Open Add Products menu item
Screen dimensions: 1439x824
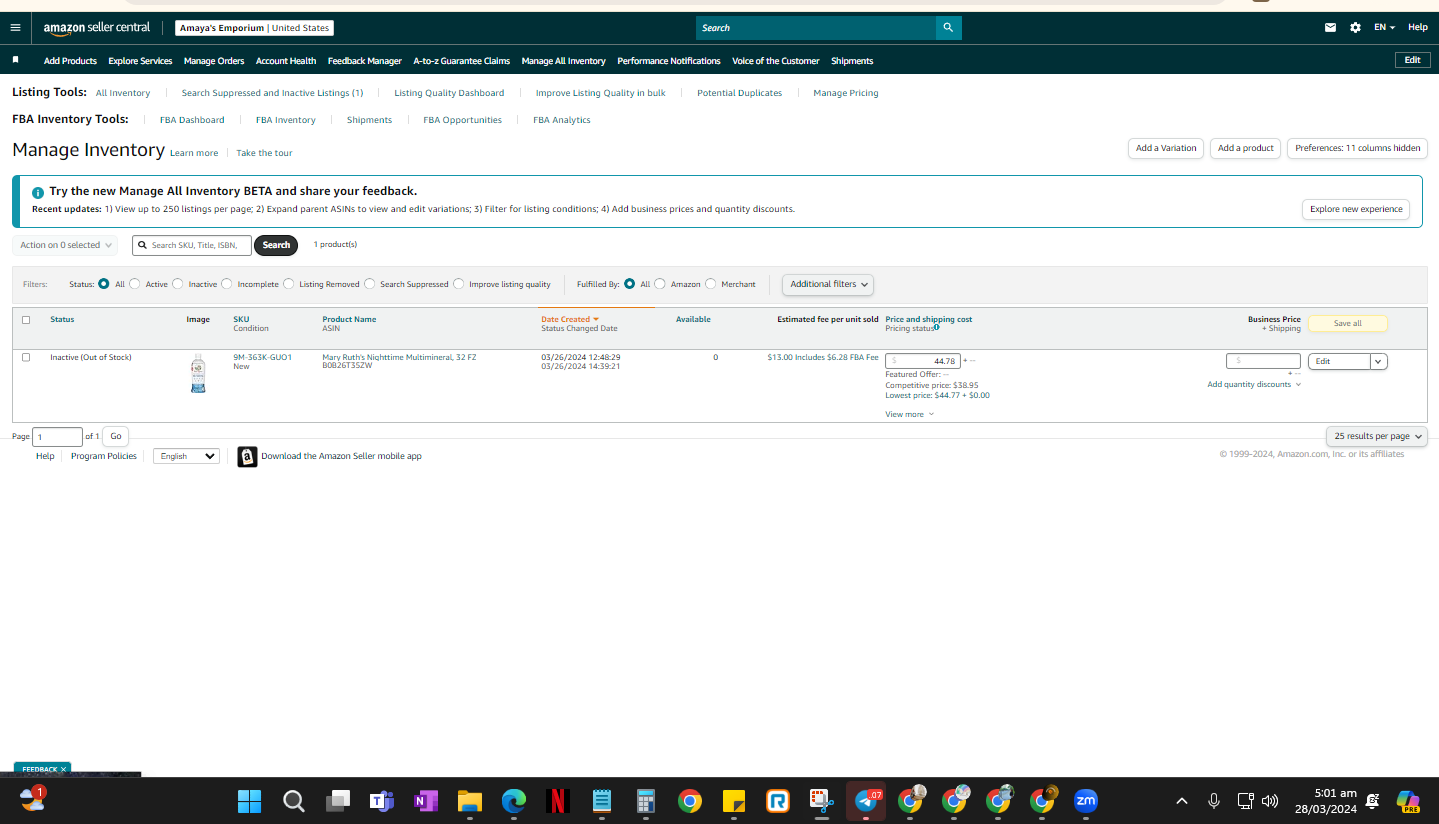tap(70, 61)
